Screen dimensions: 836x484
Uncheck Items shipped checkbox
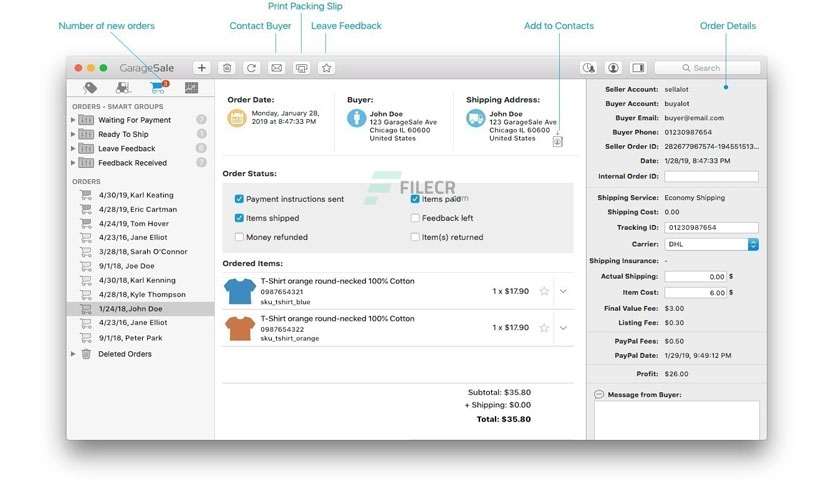tap(239, 218)
